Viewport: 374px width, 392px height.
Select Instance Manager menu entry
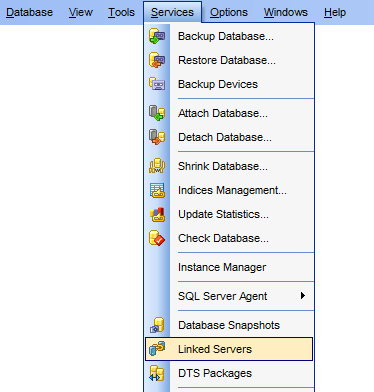[229, 267]
